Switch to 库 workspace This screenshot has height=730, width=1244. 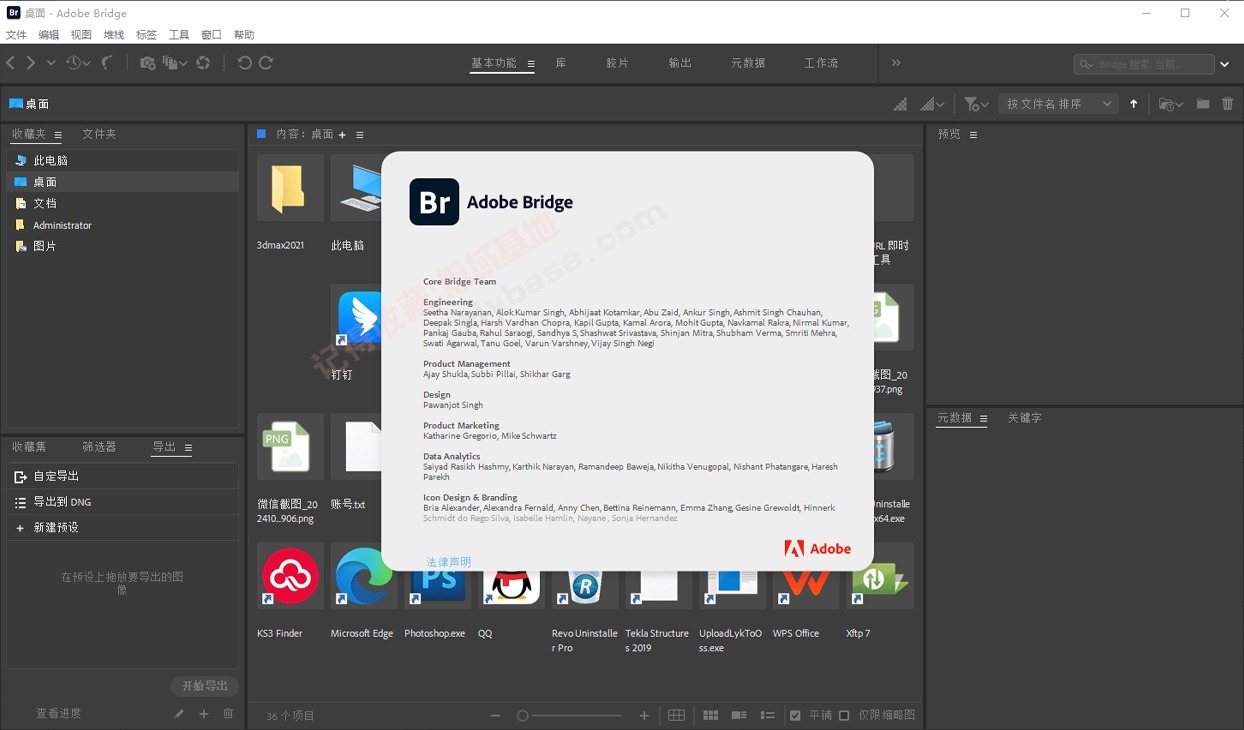coord(561,63)
